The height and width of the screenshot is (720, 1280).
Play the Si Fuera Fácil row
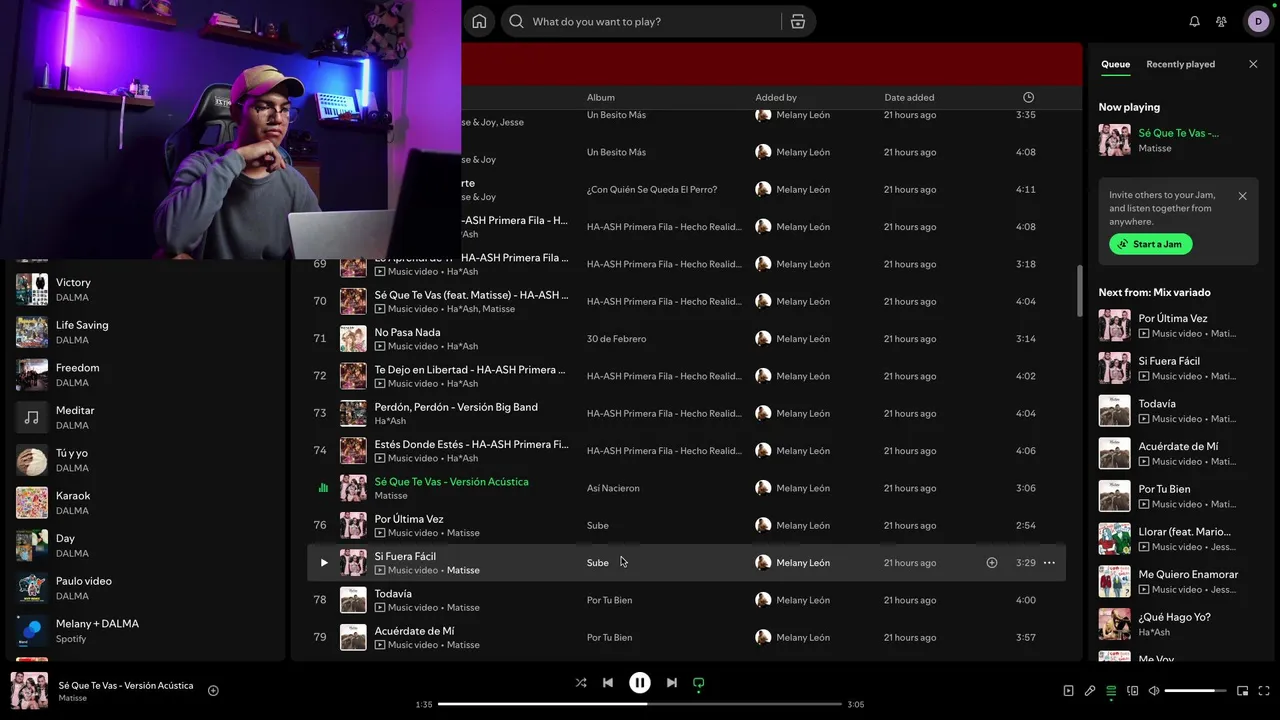pos(324,563)
